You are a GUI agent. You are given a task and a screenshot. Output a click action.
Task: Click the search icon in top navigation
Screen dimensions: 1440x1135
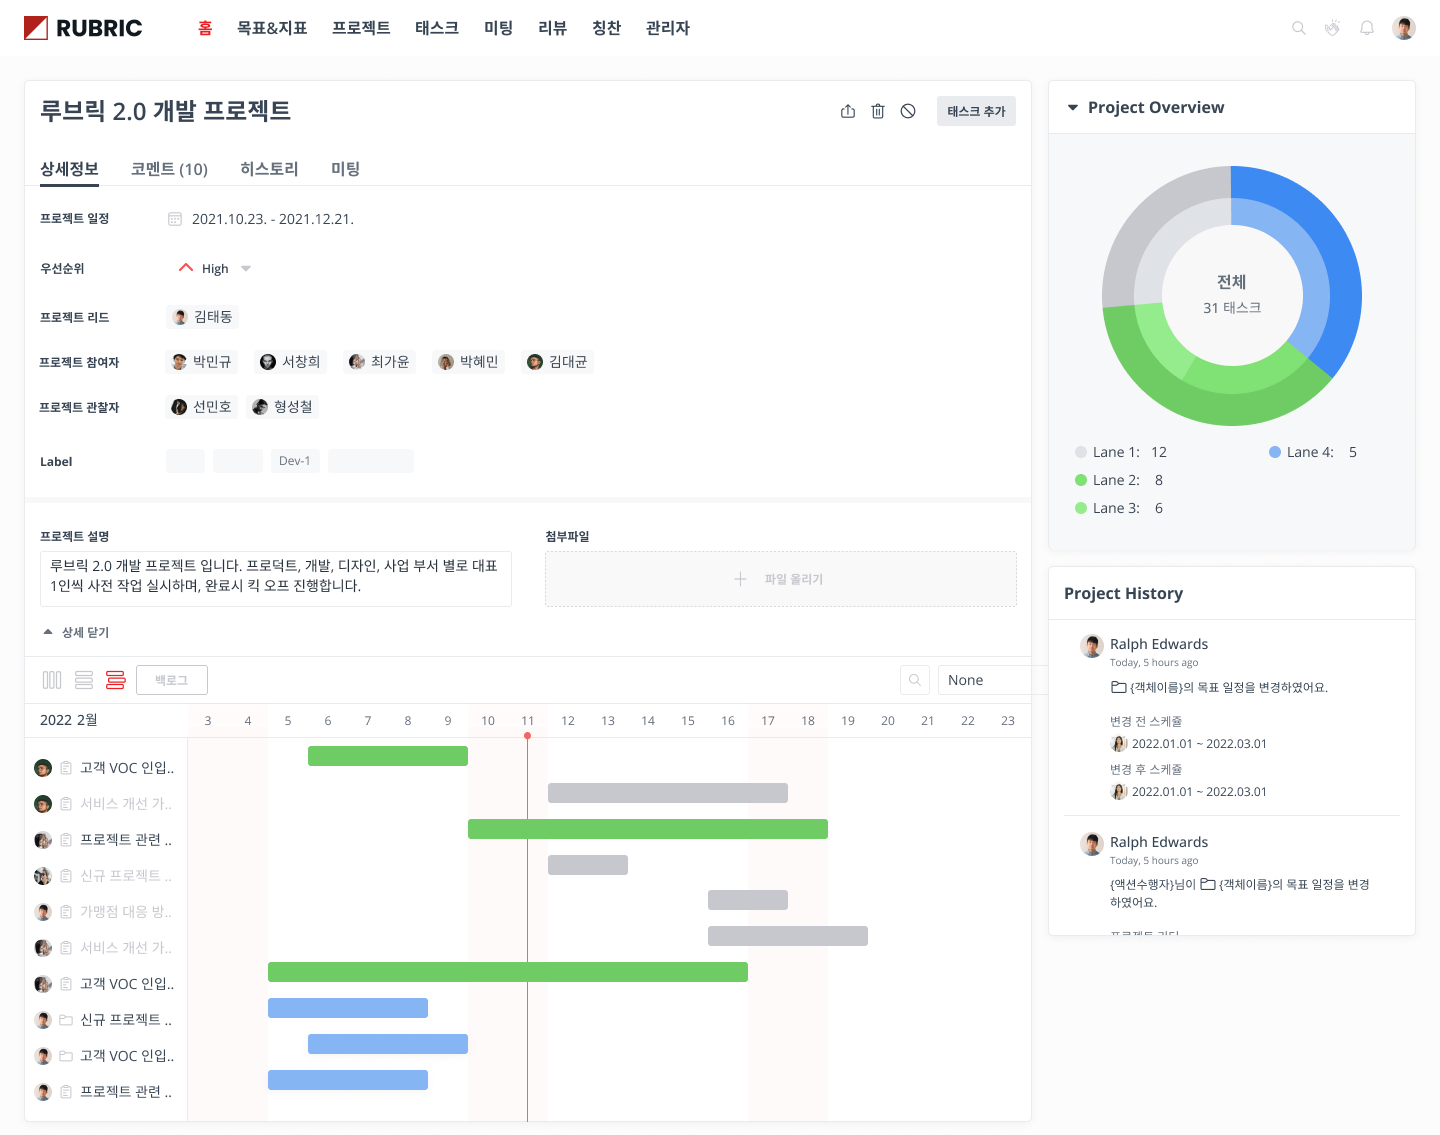tap(1299, 28)
